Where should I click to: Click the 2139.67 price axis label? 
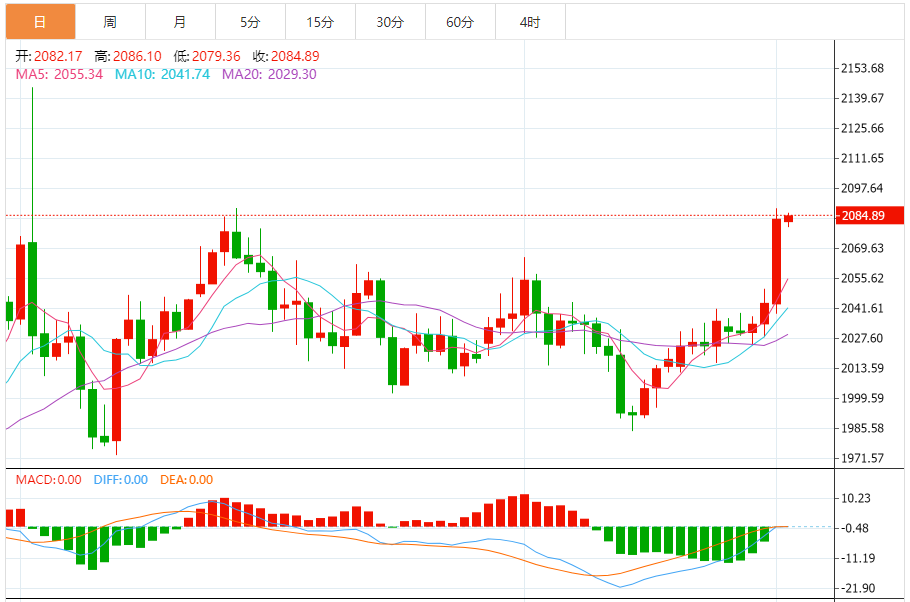click(862, 98)
